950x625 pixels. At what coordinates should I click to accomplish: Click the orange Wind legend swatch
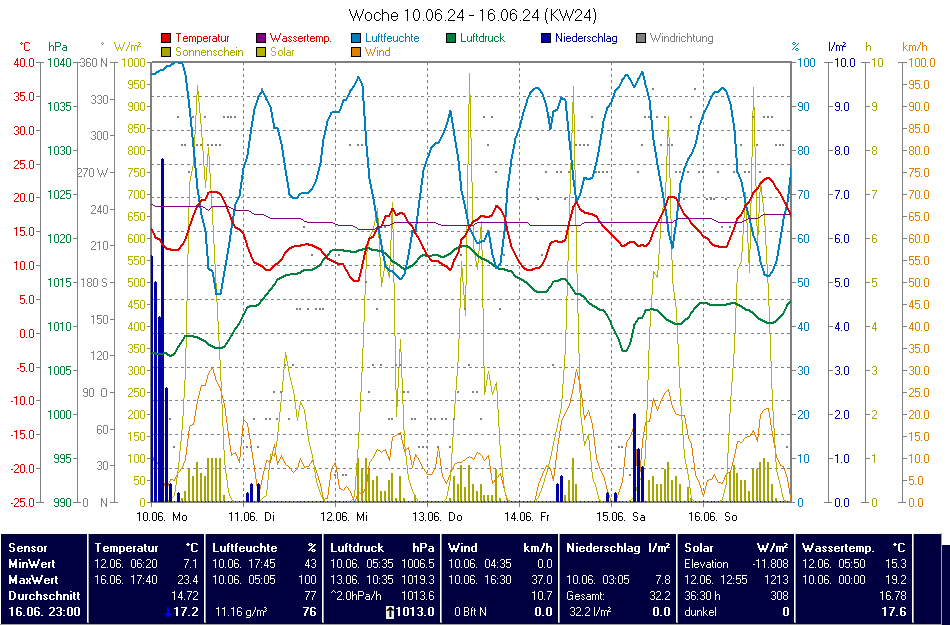click(356, 53)
